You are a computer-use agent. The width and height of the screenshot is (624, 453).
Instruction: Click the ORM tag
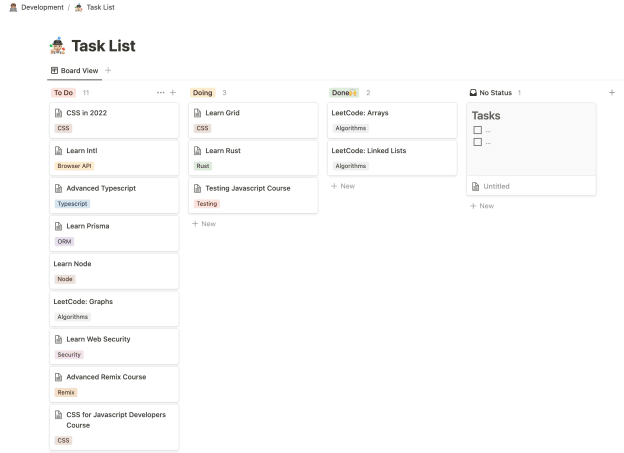point(64,242)
